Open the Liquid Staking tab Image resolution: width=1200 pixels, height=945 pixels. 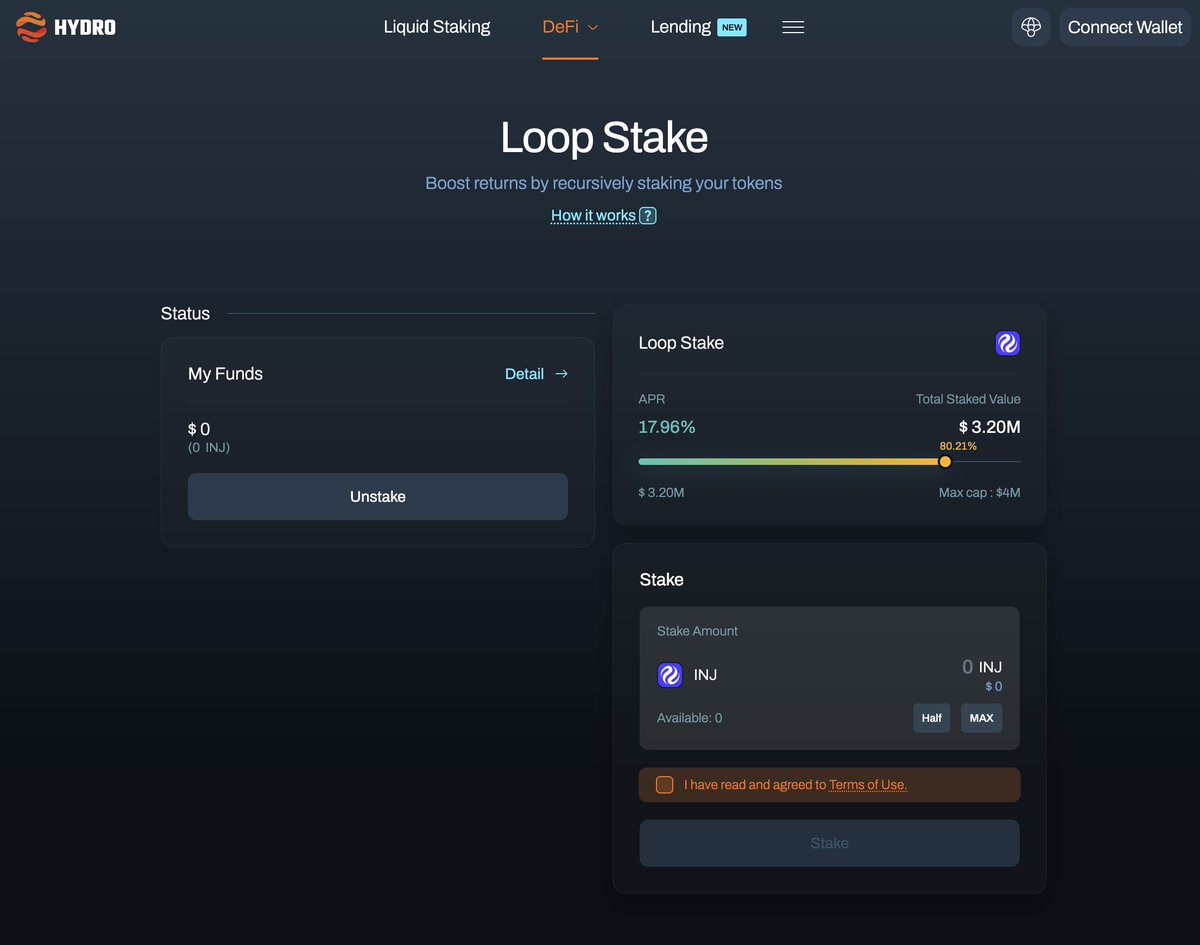point(437,27)
